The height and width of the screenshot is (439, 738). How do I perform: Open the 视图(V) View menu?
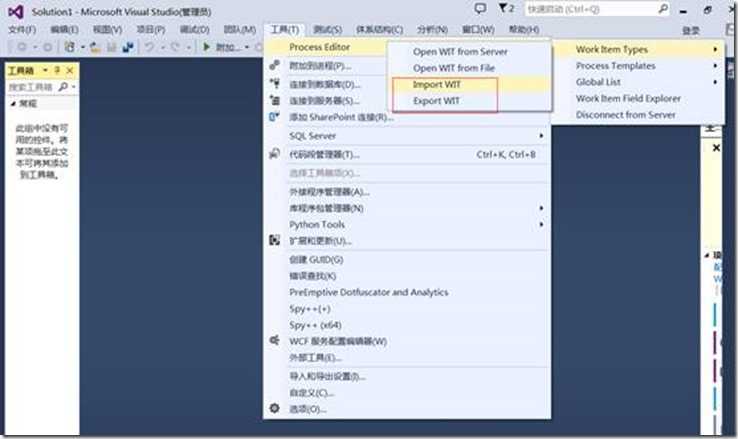click(107, 29)
